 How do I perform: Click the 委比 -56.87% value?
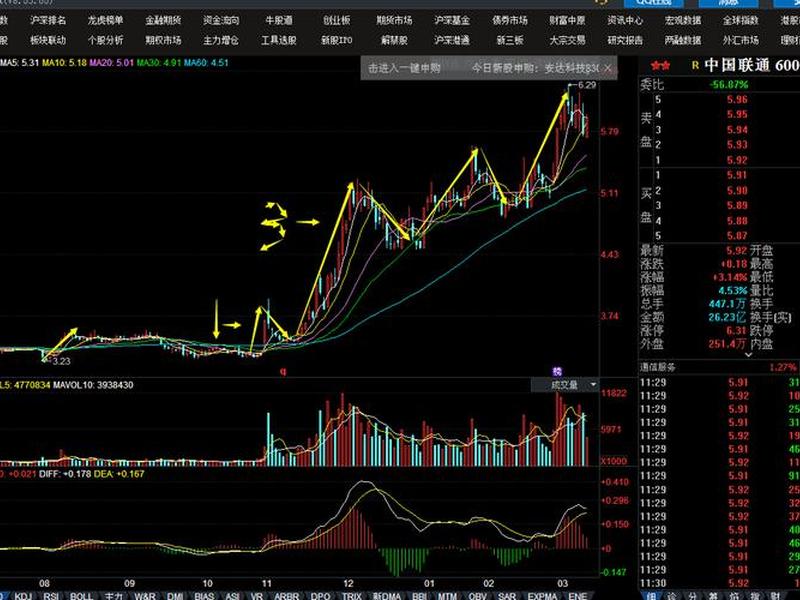(x=729, y=85)
